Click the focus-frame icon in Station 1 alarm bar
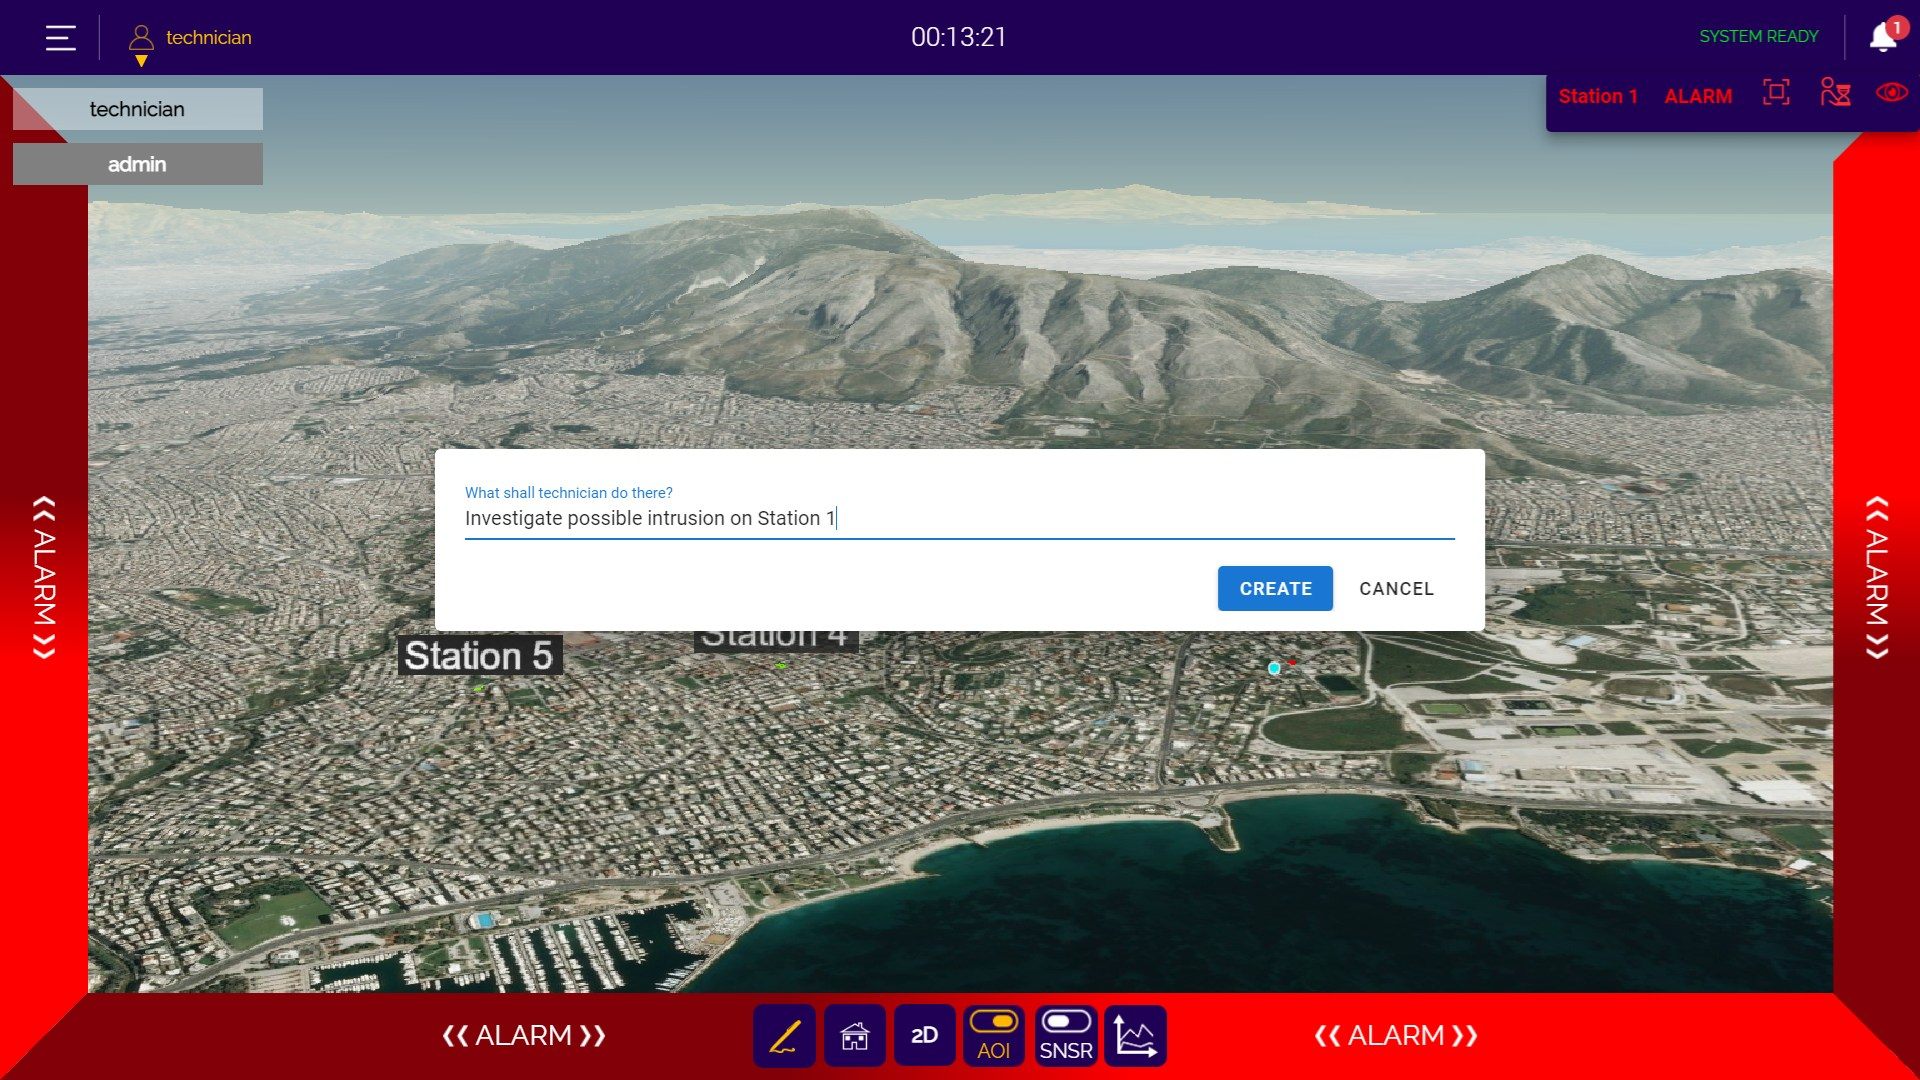The height and width of the screenshot is (1080, 1920). (x=1776, y=94)
